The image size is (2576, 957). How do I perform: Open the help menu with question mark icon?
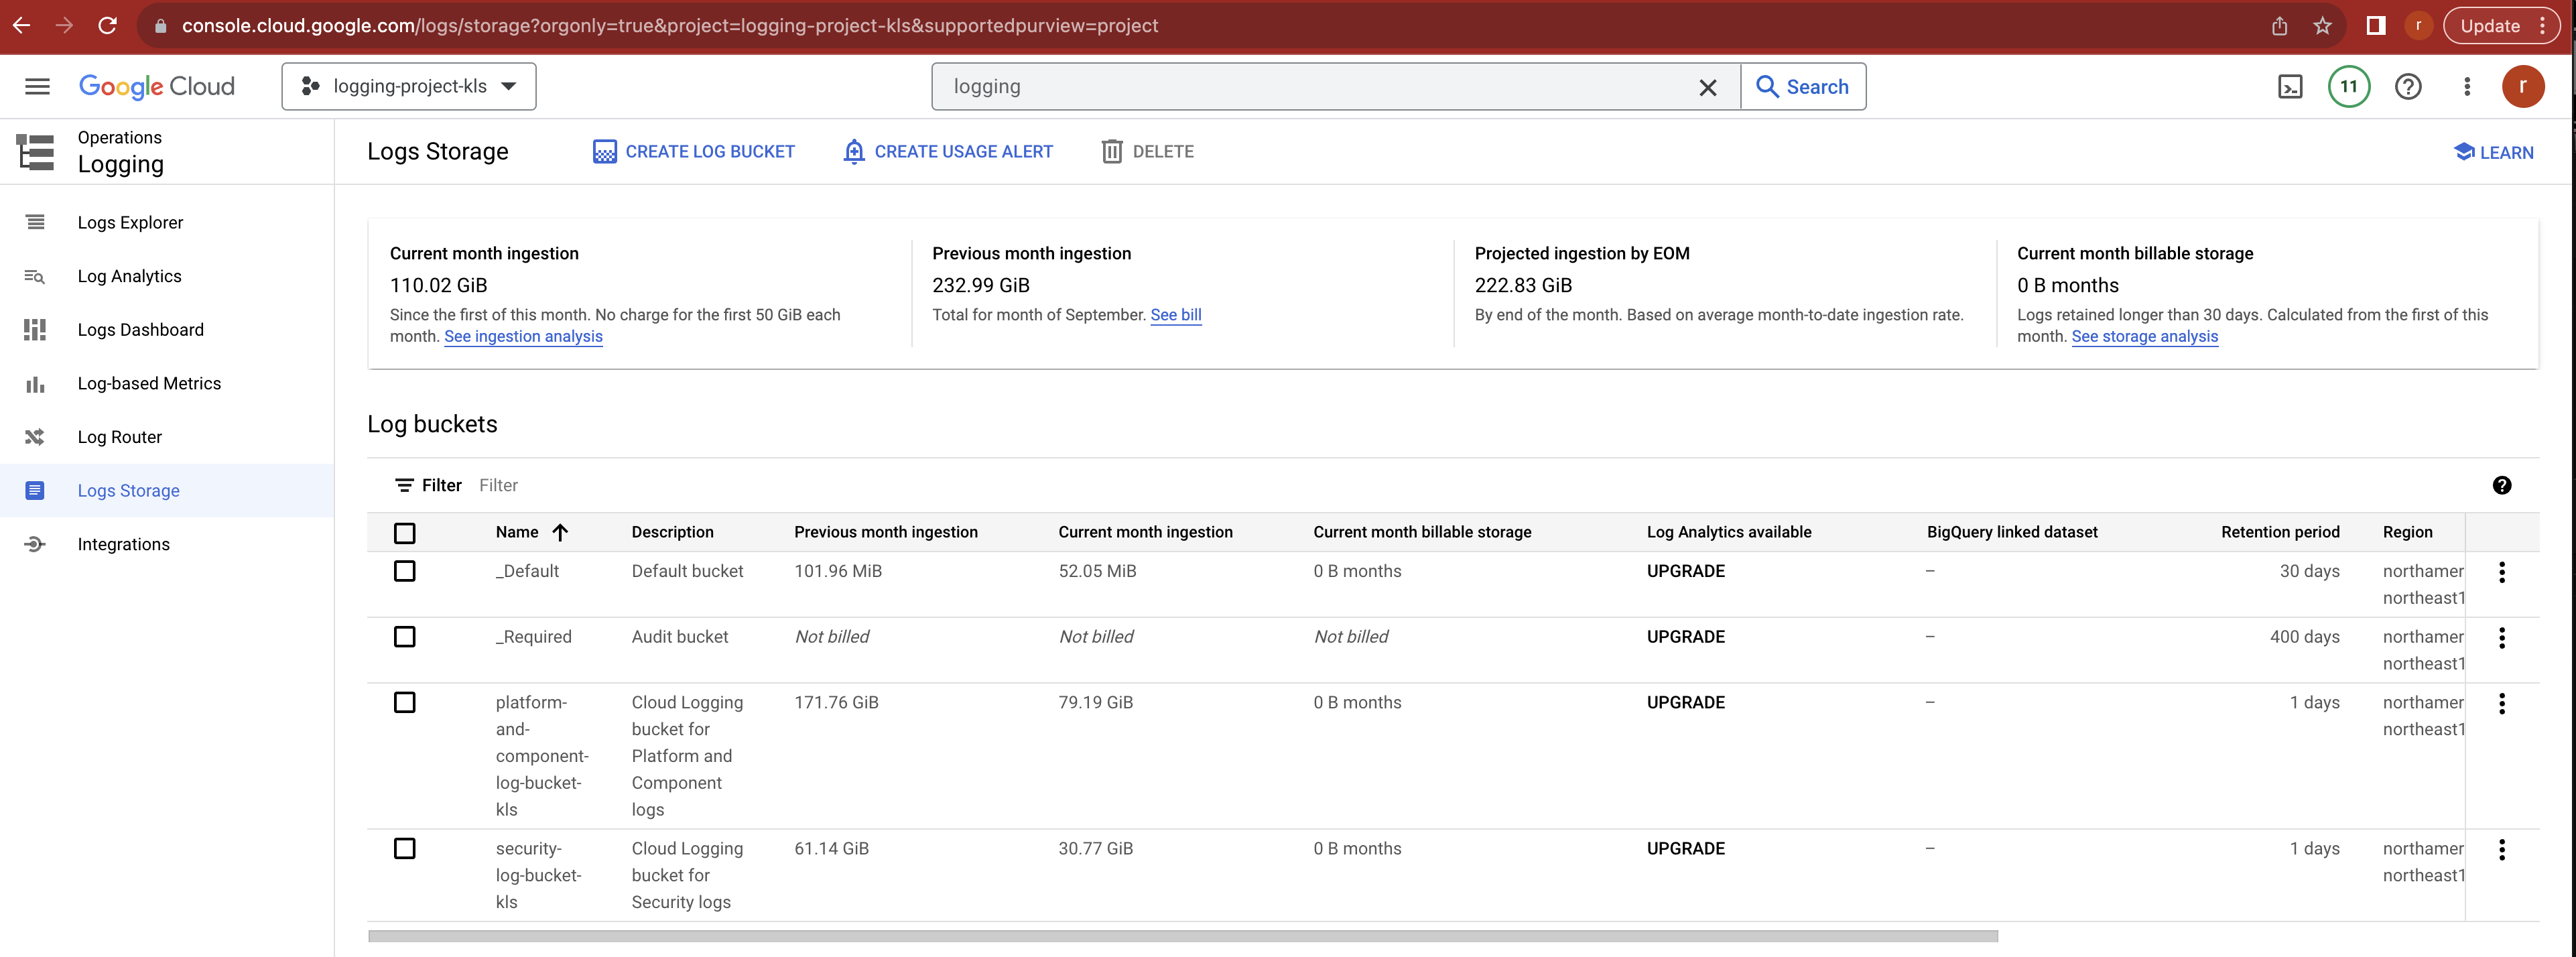click(x=2408, y=86)
